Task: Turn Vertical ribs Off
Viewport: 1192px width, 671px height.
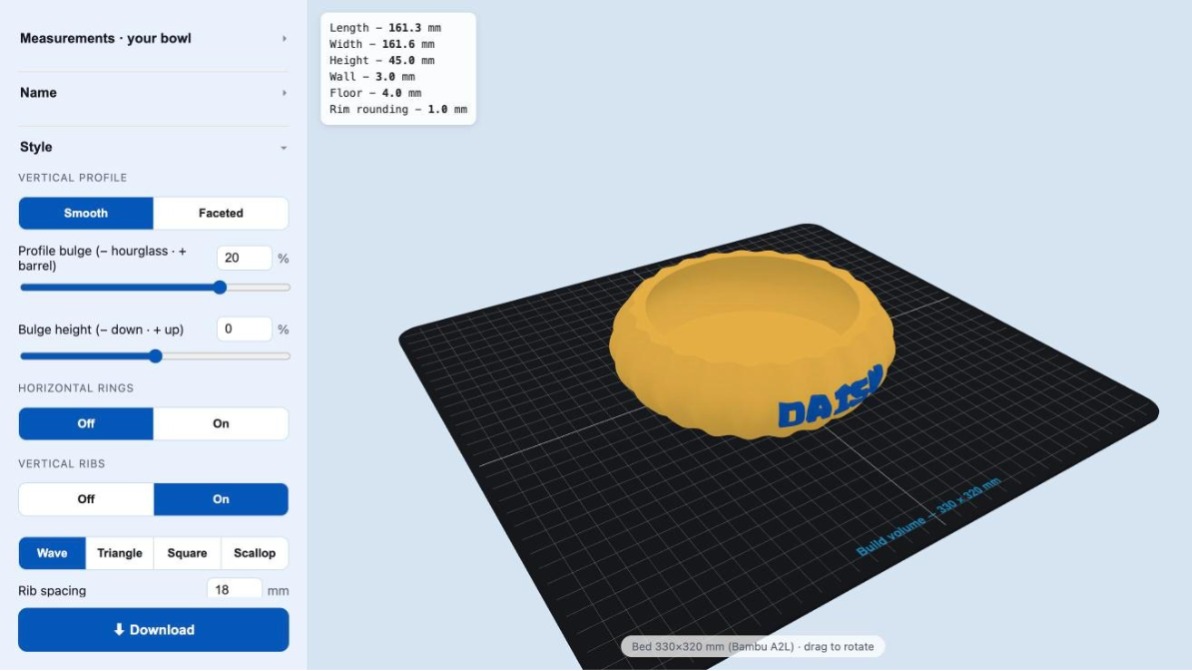Action: (x=86, y=499)
